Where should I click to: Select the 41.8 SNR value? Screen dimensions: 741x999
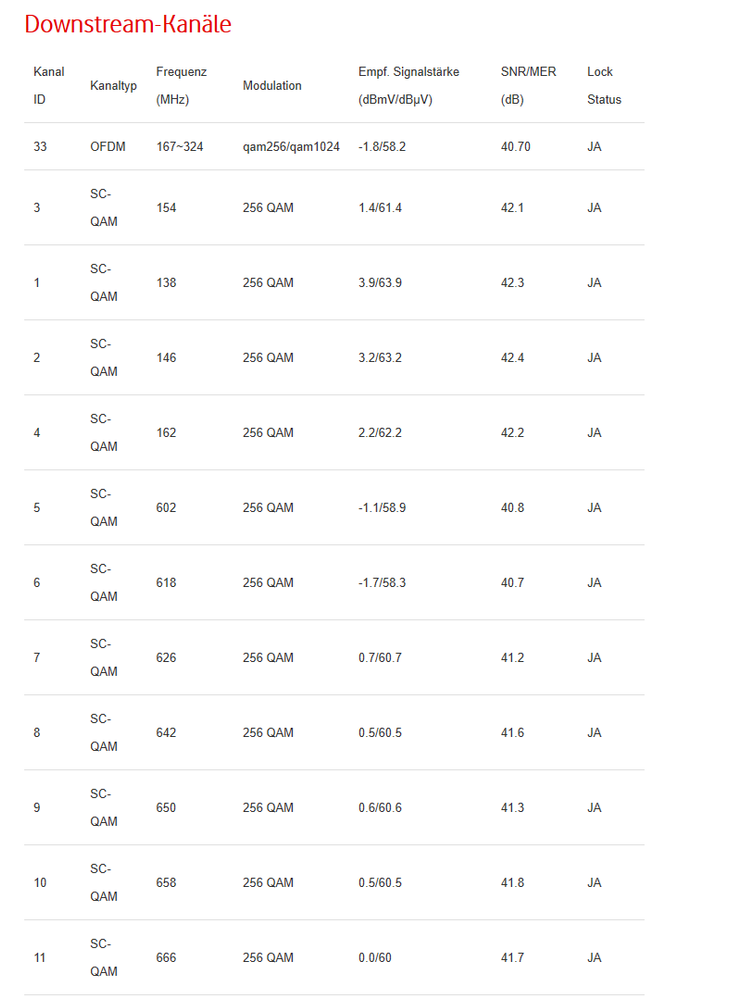click(x=513, y=883)
